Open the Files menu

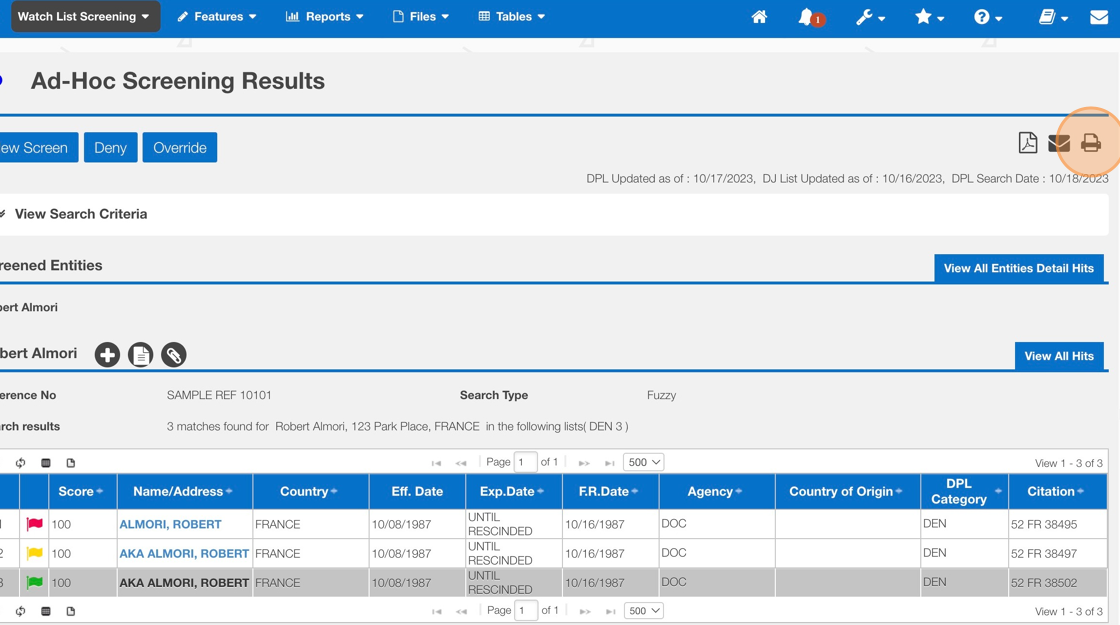point(421,16)
